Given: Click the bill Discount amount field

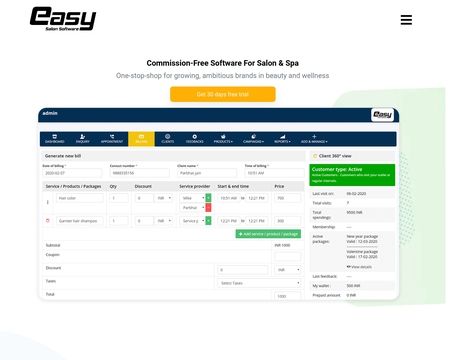Looking at the screenshot, I should [243, 270].
